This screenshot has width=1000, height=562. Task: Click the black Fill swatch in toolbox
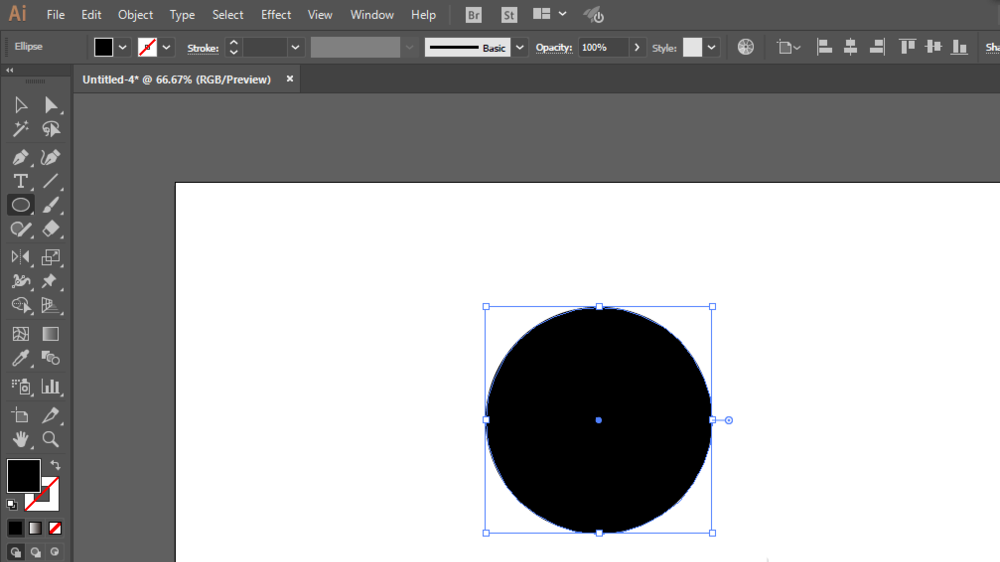coord(24,476)
